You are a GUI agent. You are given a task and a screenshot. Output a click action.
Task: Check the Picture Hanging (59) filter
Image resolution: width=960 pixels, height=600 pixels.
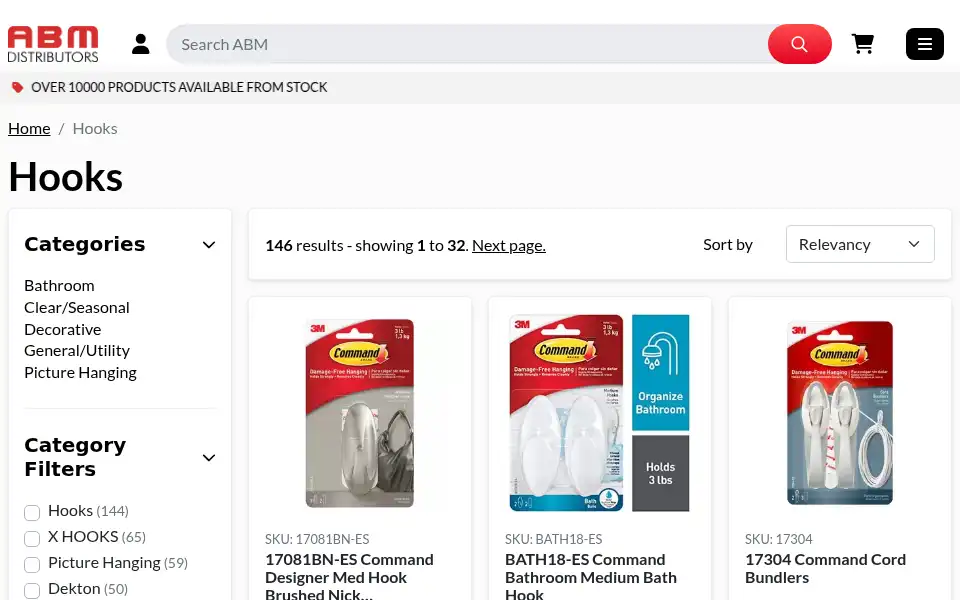(x=32, y=564)
